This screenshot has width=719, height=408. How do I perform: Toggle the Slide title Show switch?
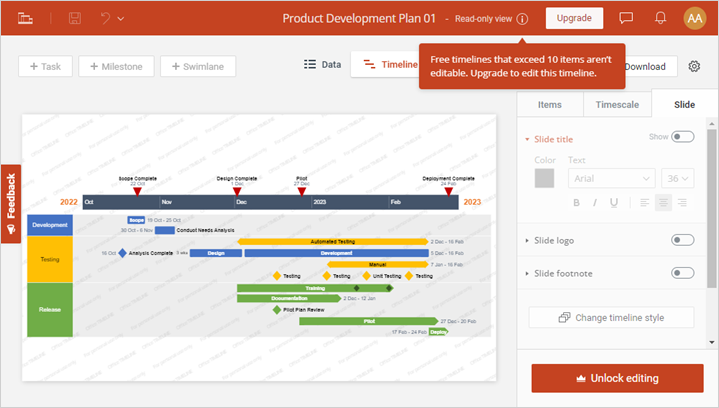(682, 137)
